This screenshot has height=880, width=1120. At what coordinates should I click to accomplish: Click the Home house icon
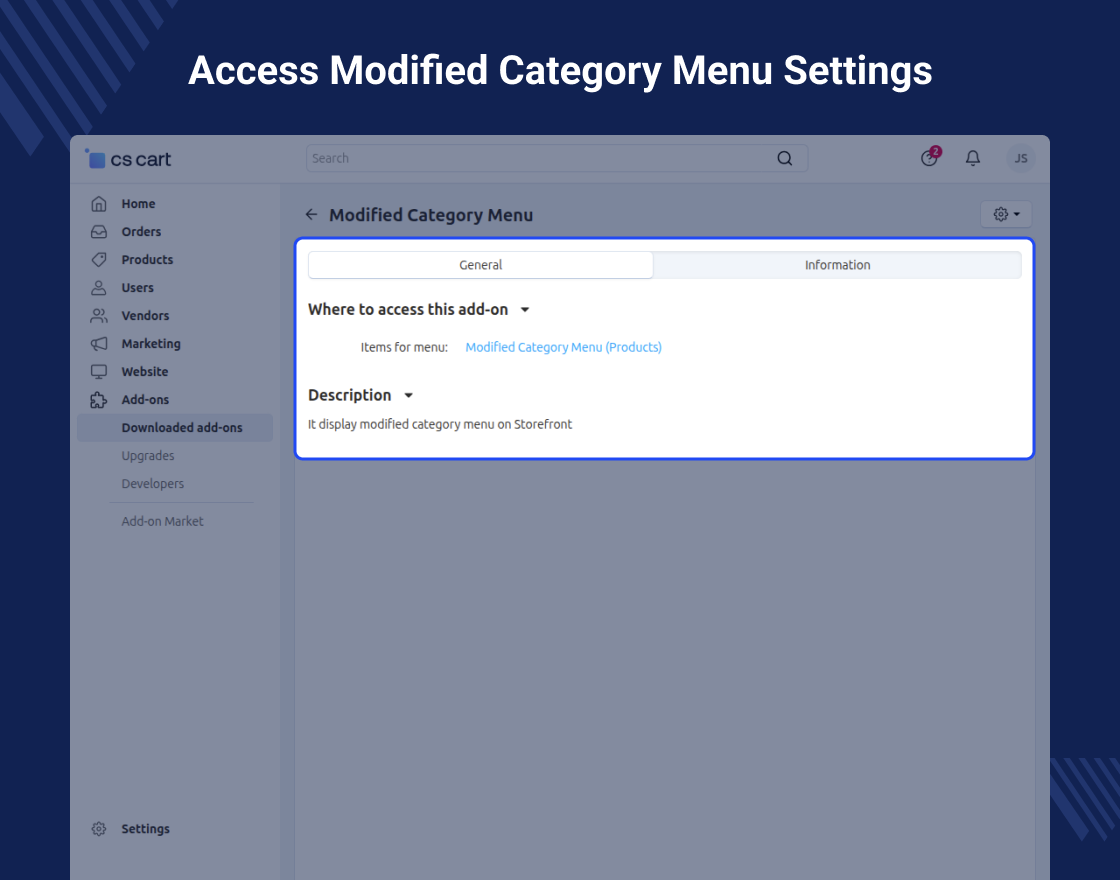coord(99,204)
